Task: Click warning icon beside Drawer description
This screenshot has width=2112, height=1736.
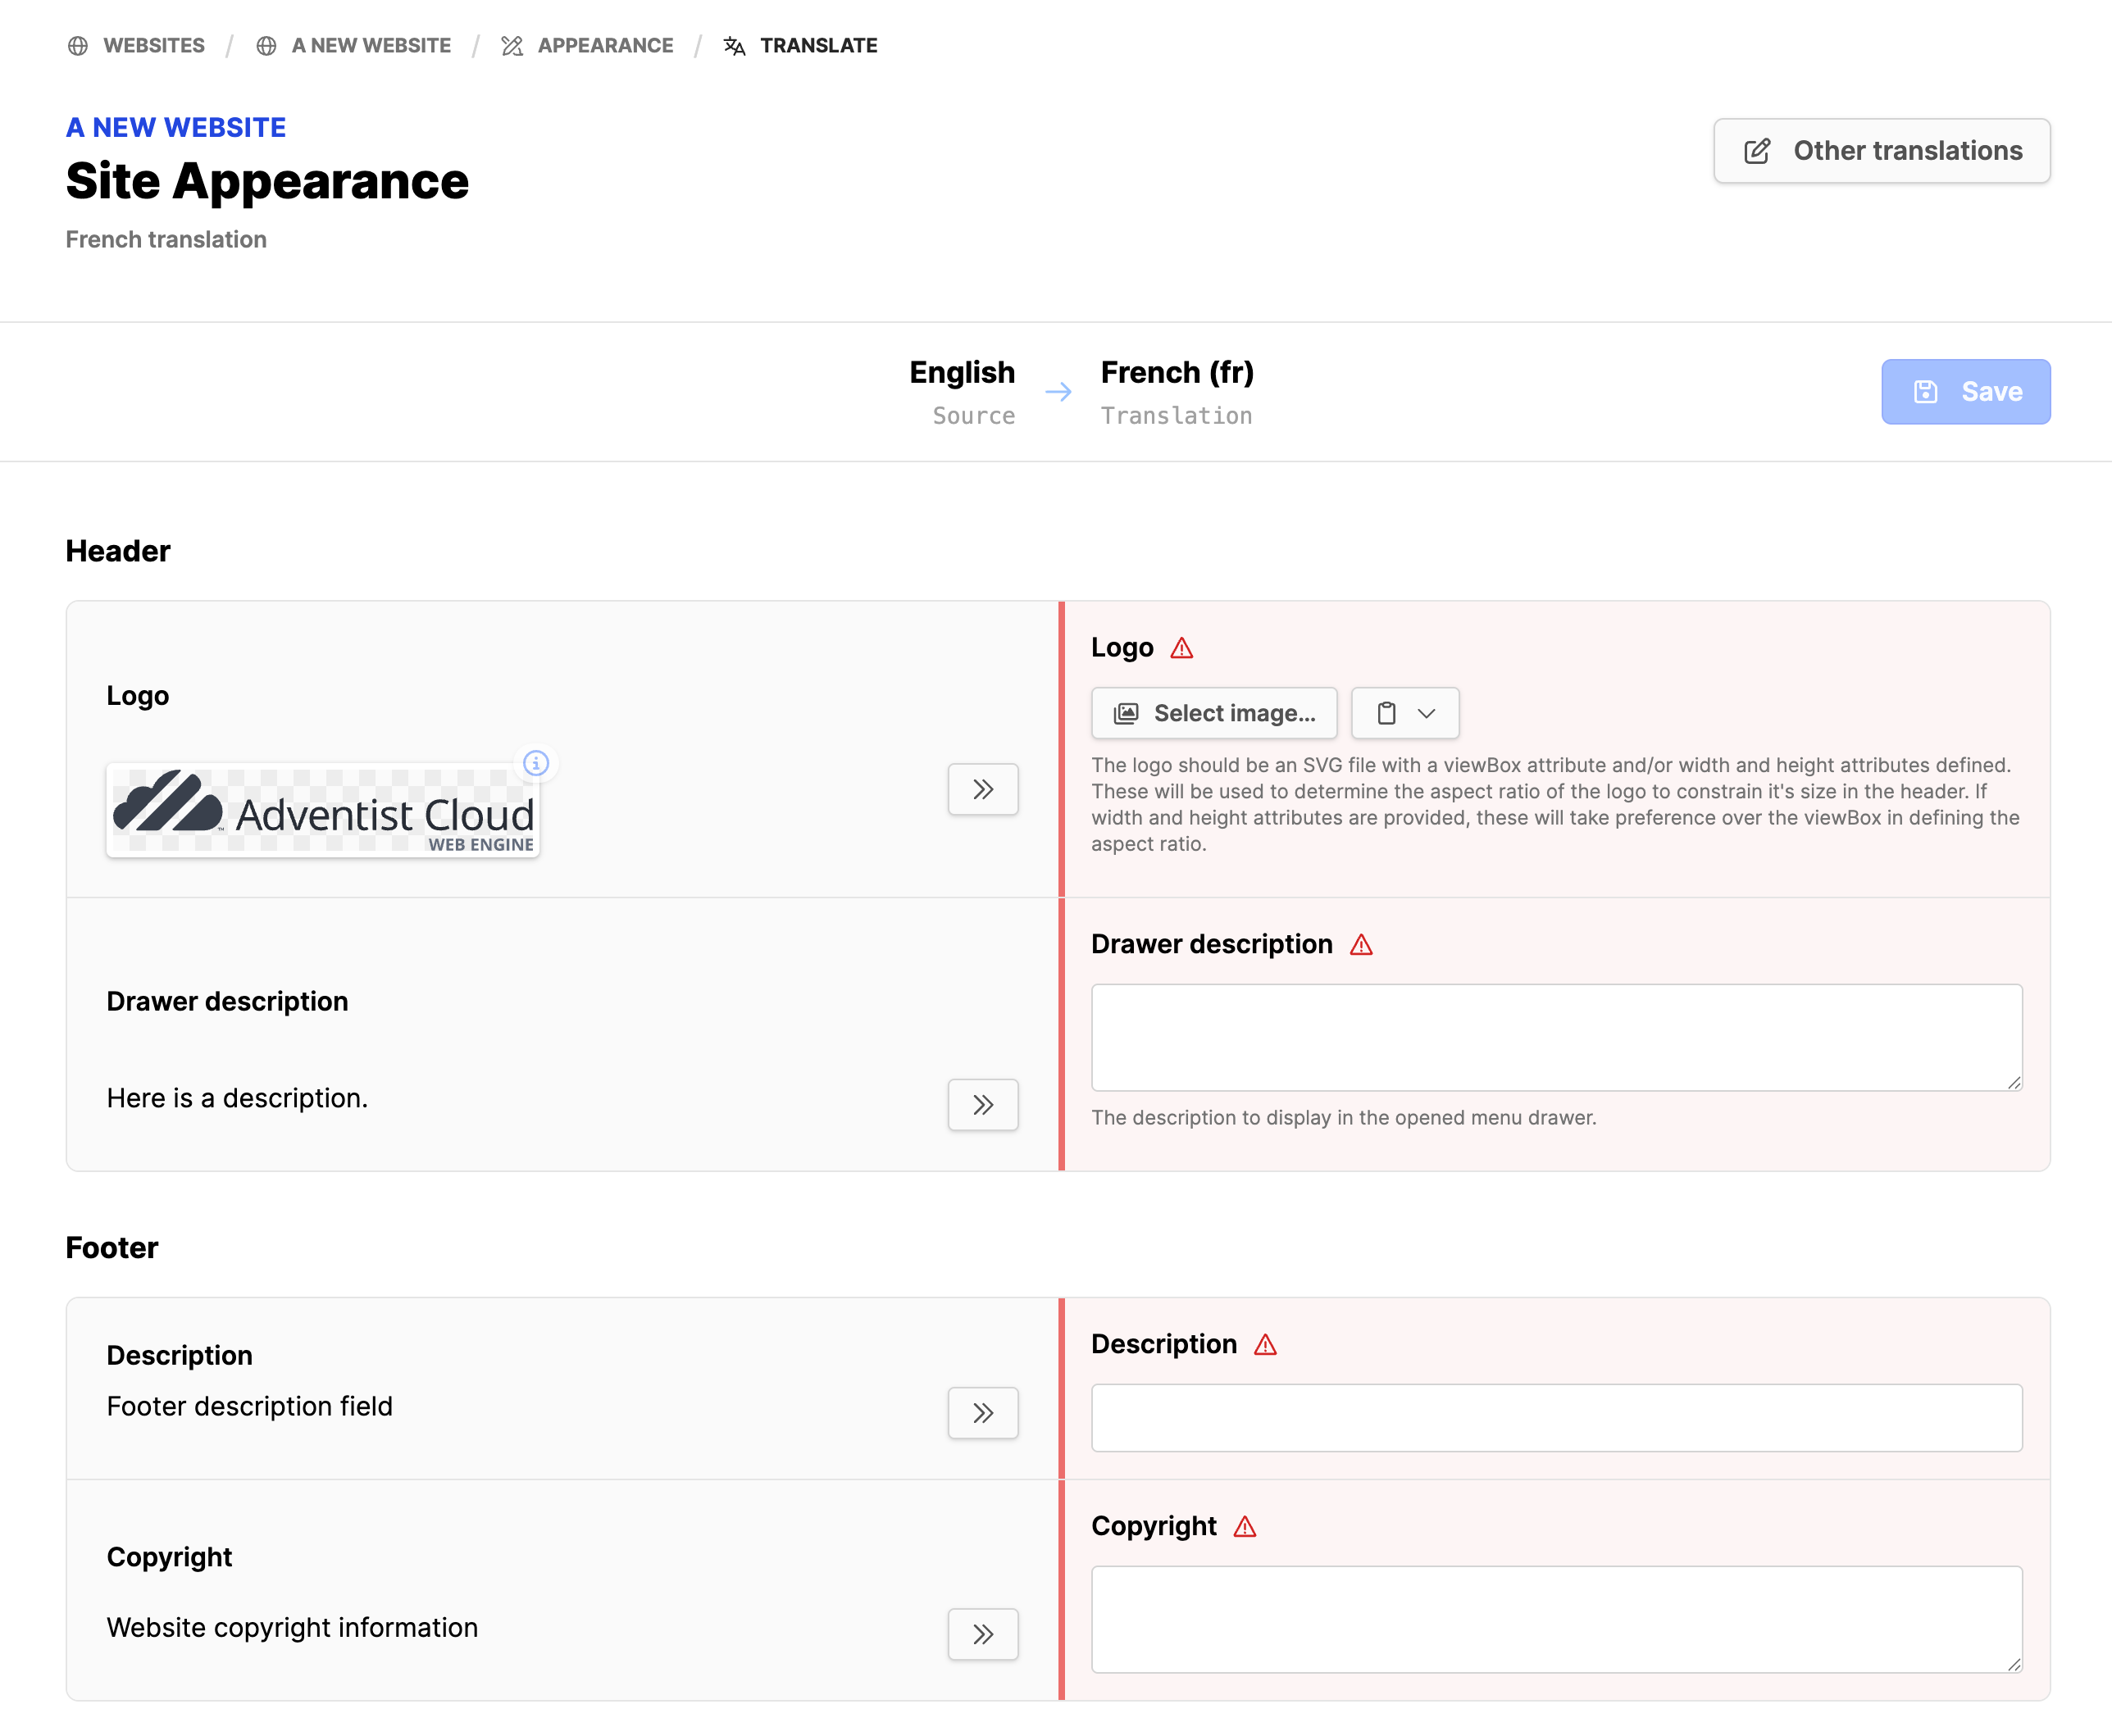Action: tap(1361, 945)
